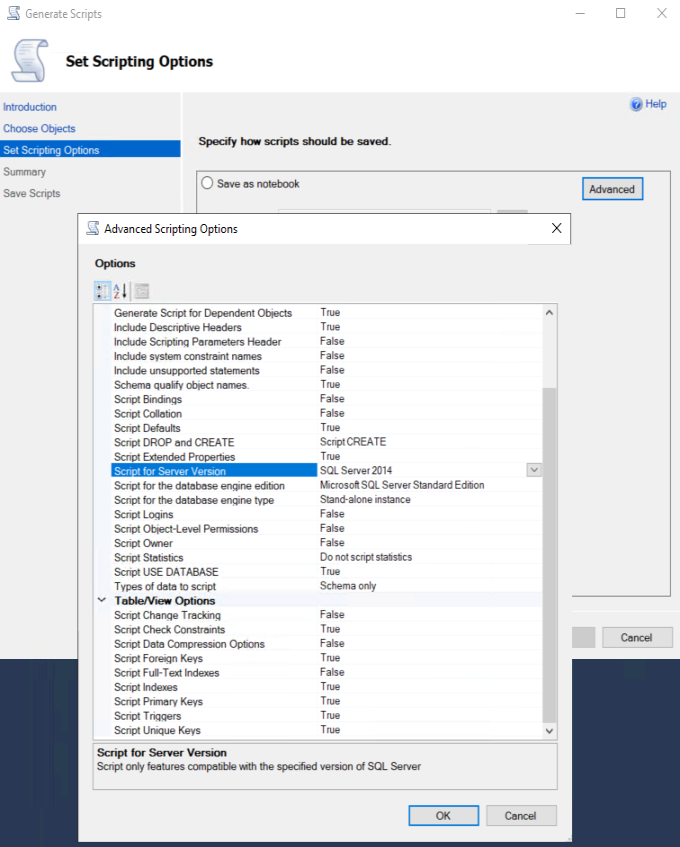Click the Categorized view icon
Screen dimensions: 680x847
coord(102,291)
